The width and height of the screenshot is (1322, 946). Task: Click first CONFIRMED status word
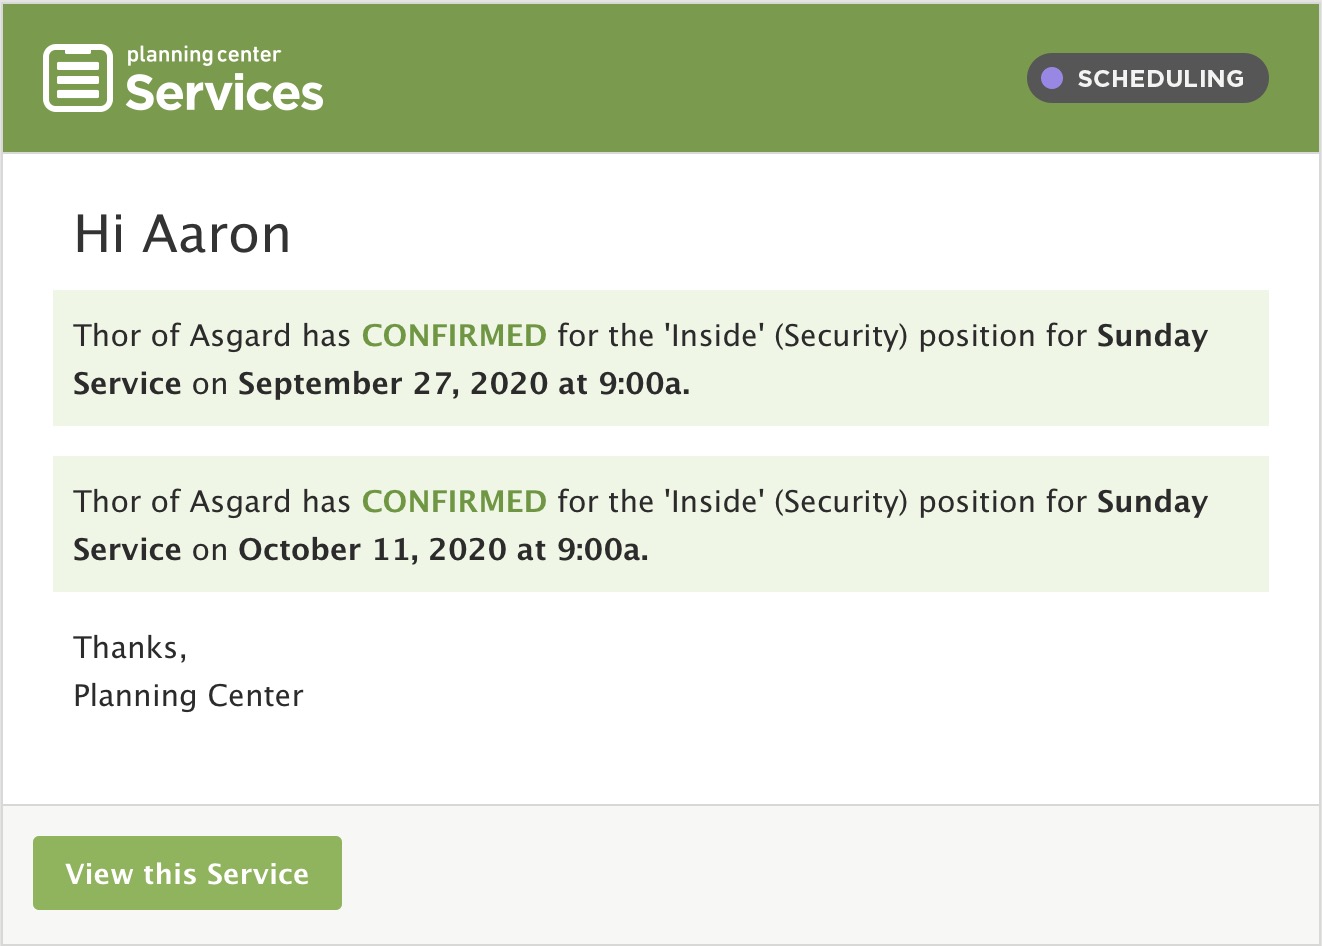click(x=454, y=335)
